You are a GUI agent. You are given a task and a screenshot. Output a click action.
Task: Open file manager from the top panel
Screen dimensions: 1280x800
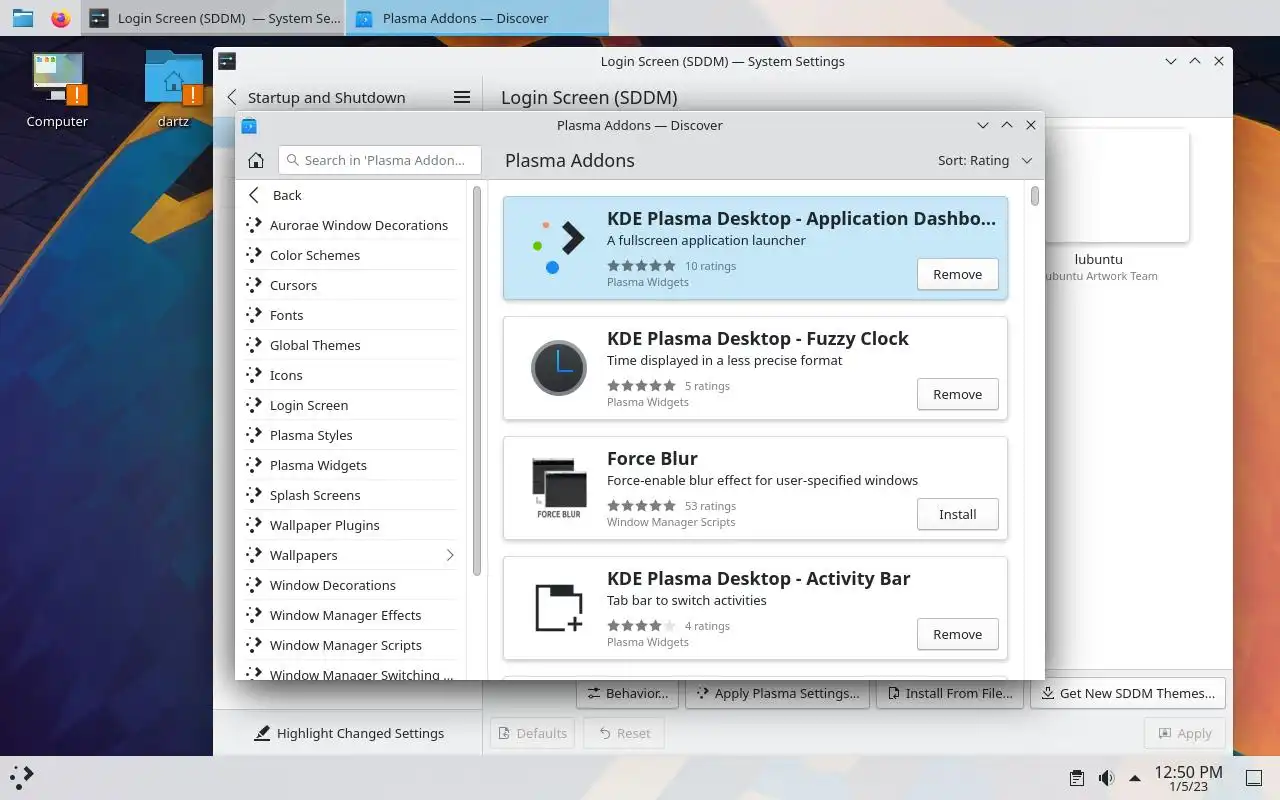tap(23, 18)
